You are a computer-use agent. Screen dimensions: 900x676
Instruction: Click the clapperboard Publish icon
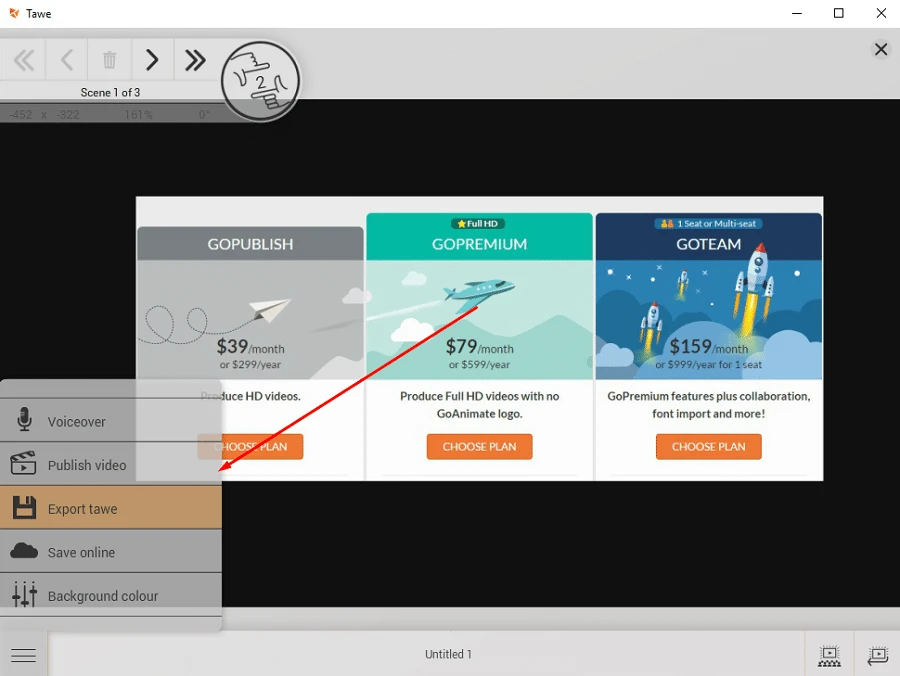23,463
